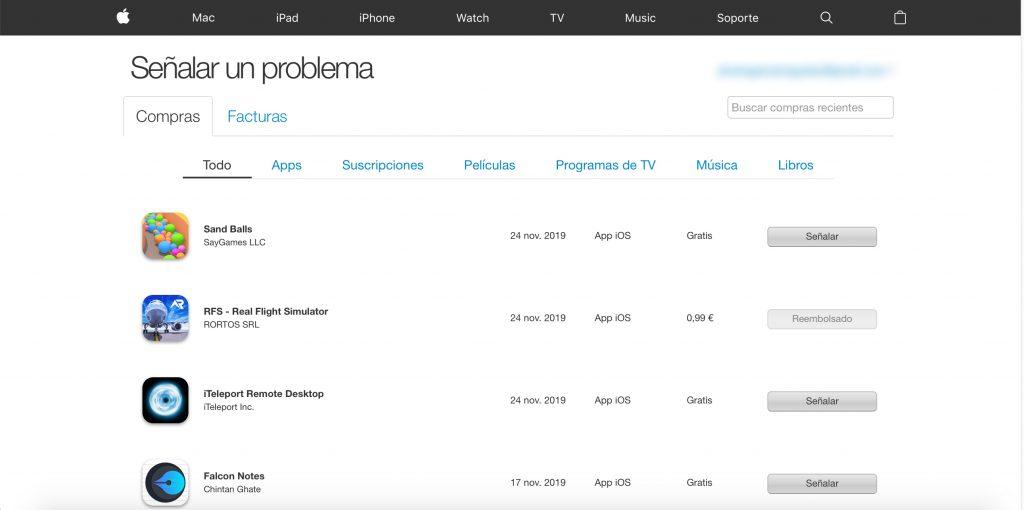Click the 17 nov. 2019 date
Screen dimensions: 1024x510
537,483
